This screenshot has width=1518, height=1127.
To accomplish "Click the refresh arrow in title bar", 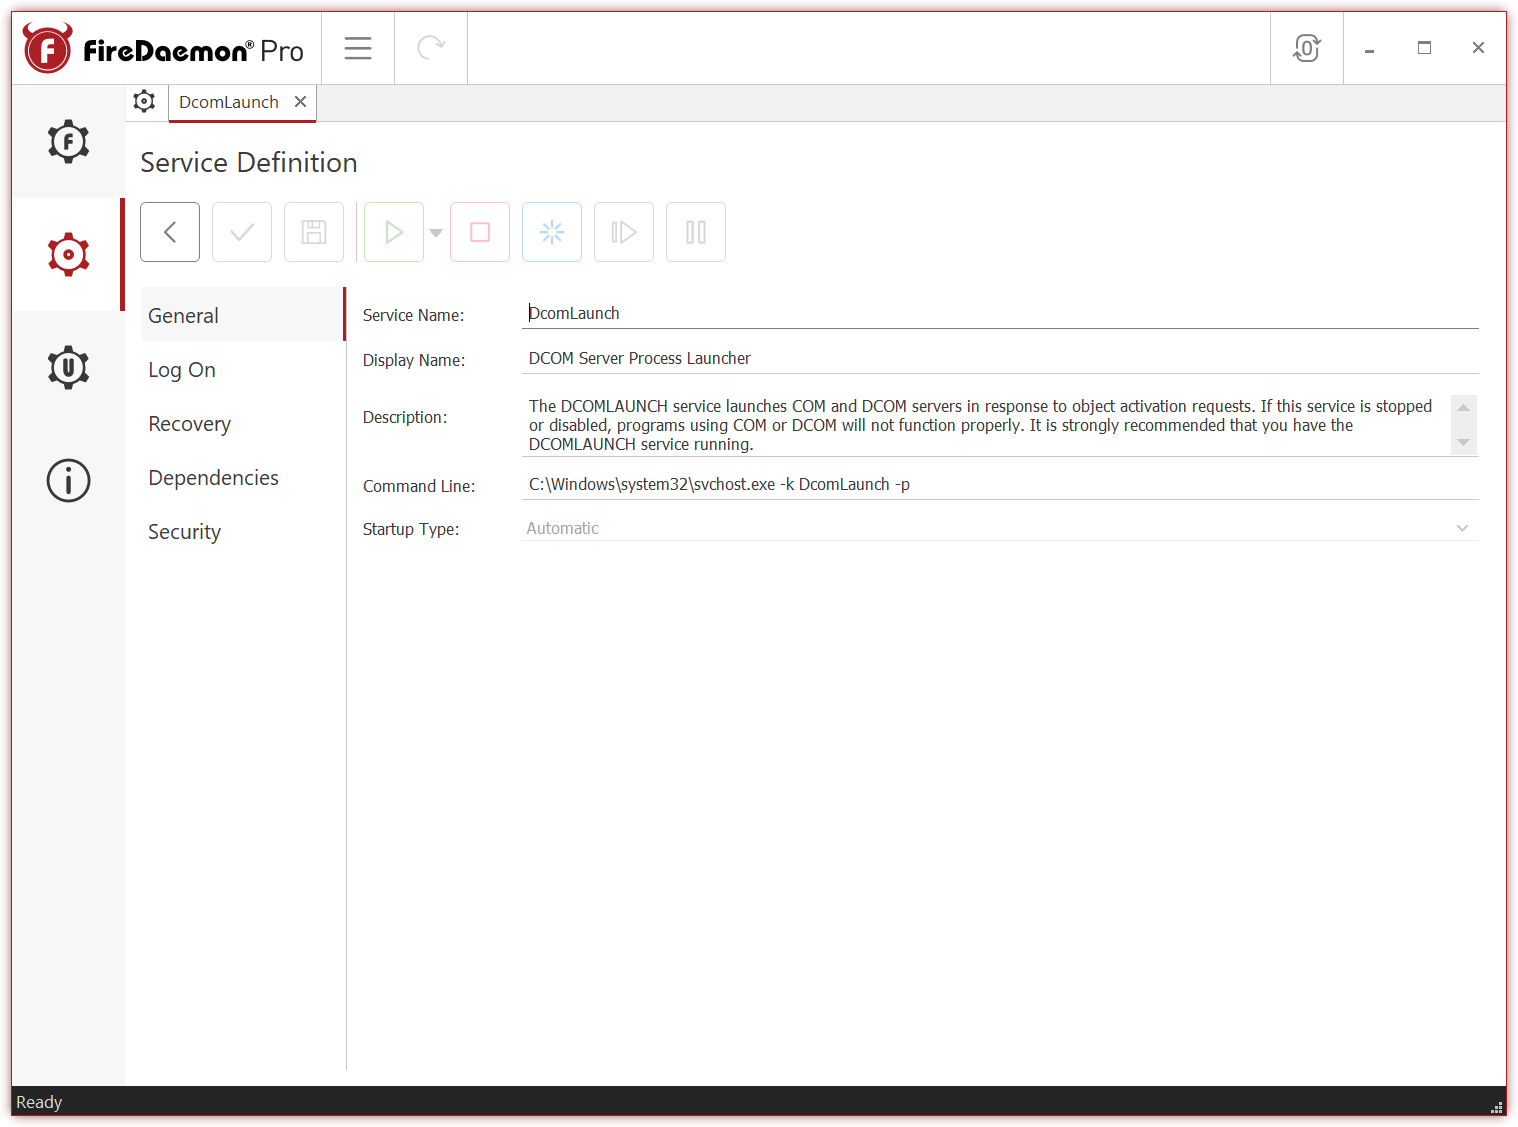I will point(431,48).
